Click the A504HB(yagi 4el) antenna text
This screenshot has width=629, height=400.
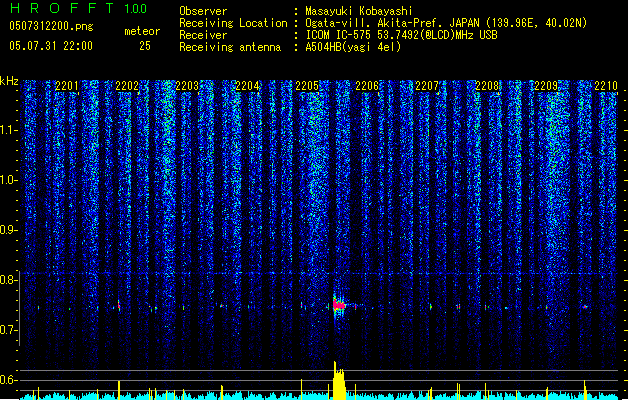353,47
